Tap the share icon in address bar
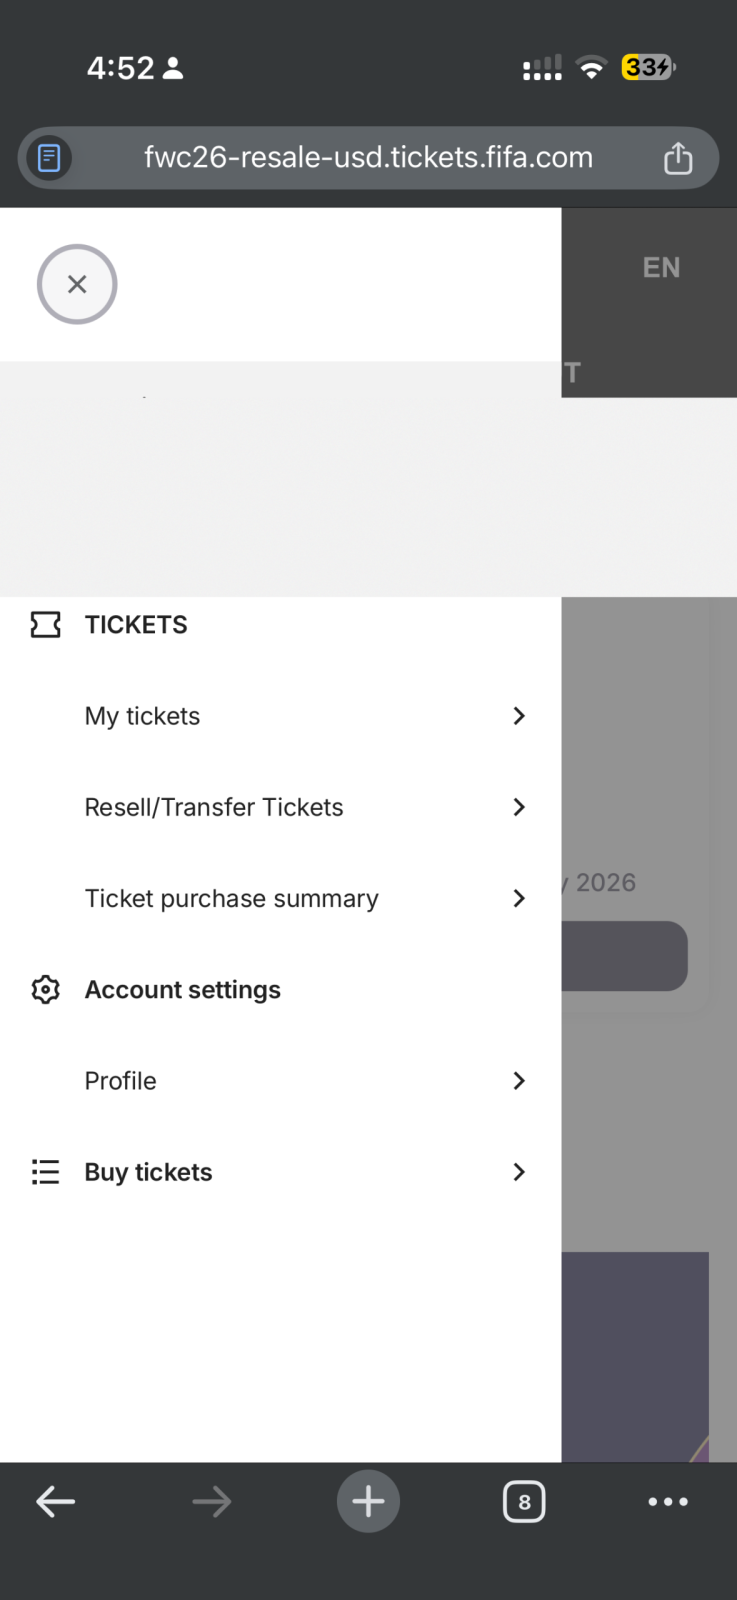737x1600 pixels. pos(678,158)
